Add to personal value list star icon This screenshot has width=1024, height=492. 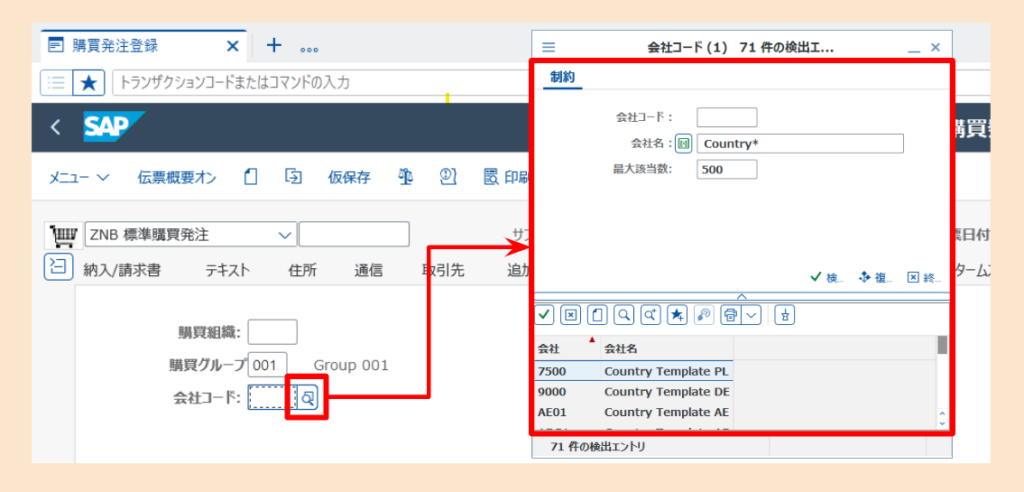click(677, 315)
